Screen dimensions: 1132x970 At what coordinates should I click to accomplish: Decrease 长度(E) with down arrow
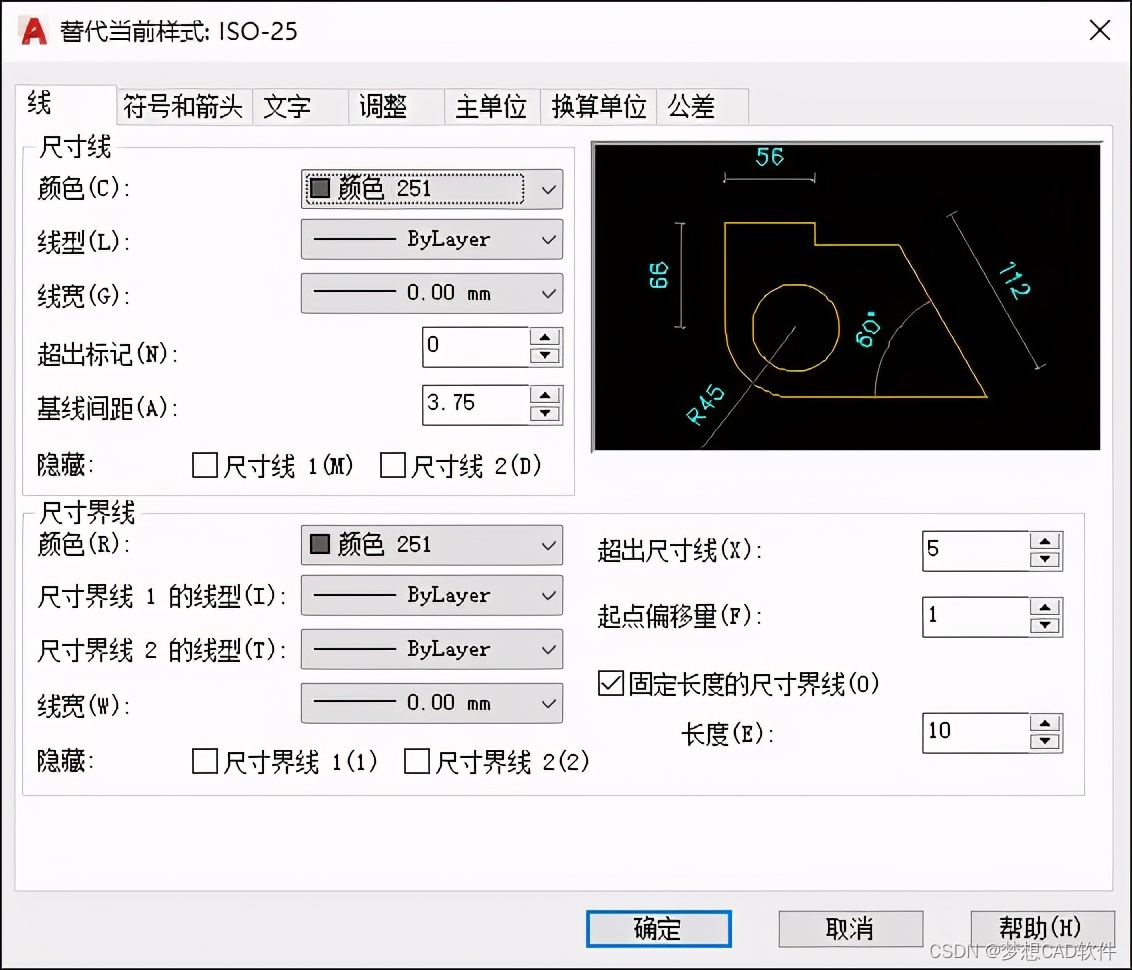[1045, 742]
